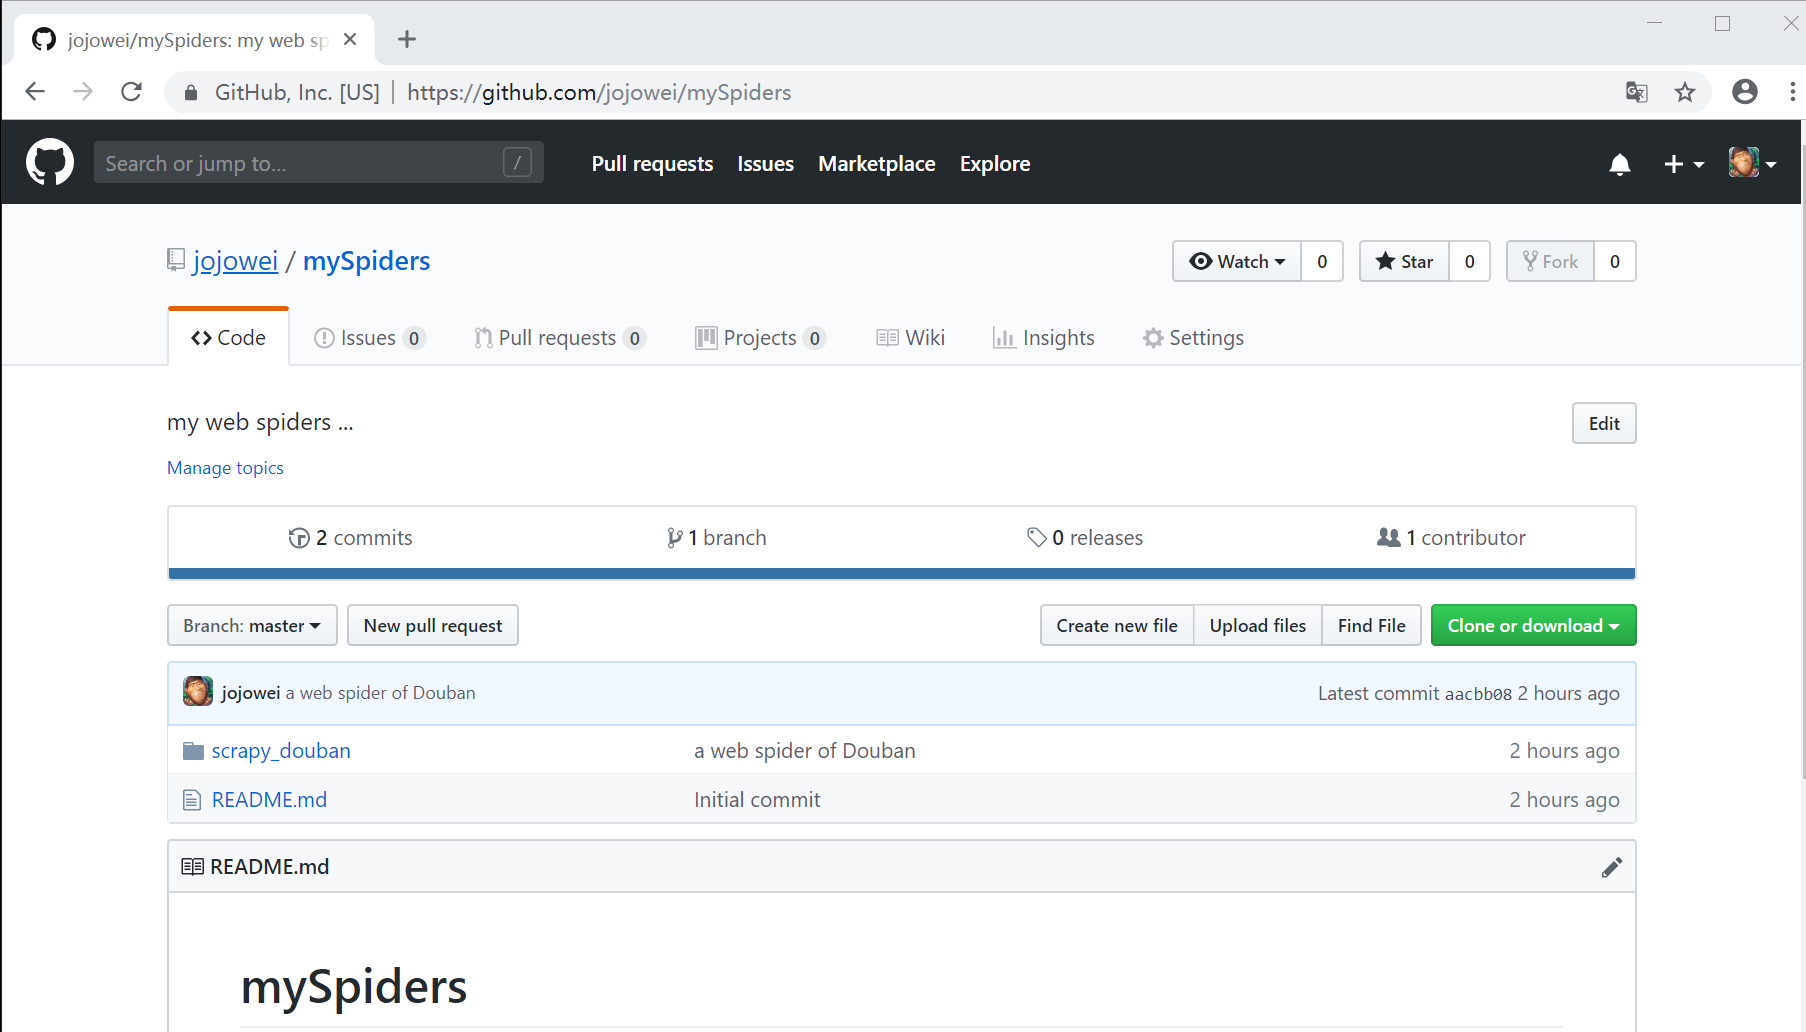Expand the Clone or download dropdown
1806x1032 pixels.
[1533, 625]
